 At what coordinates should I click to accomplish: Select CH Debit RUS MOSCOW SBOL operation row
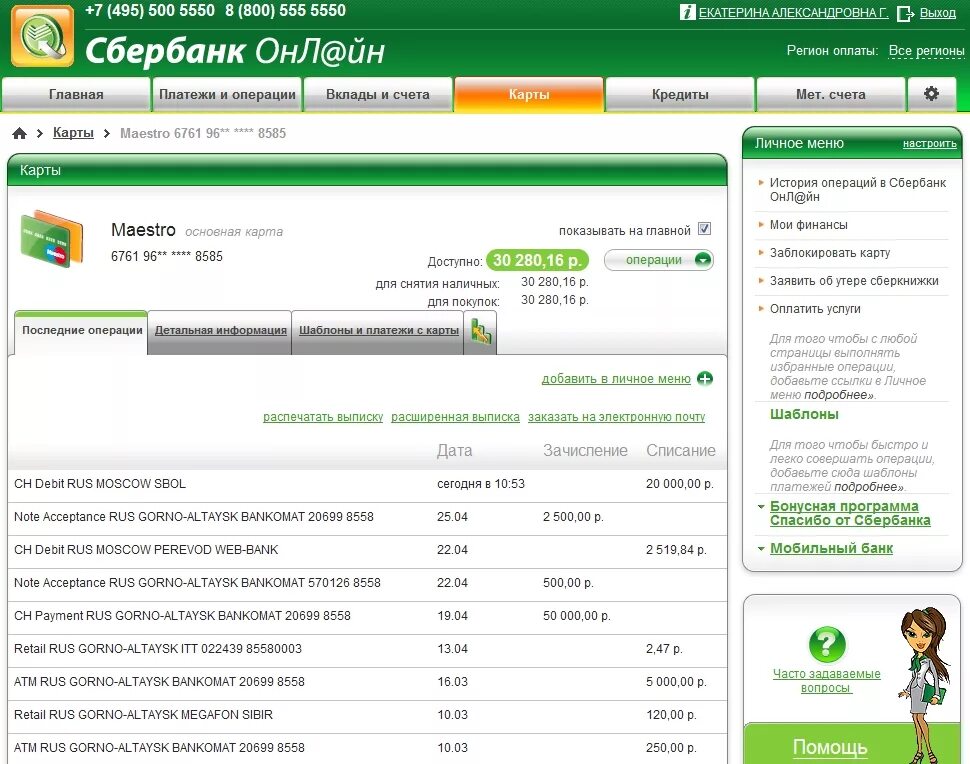[x=367, y=484]
